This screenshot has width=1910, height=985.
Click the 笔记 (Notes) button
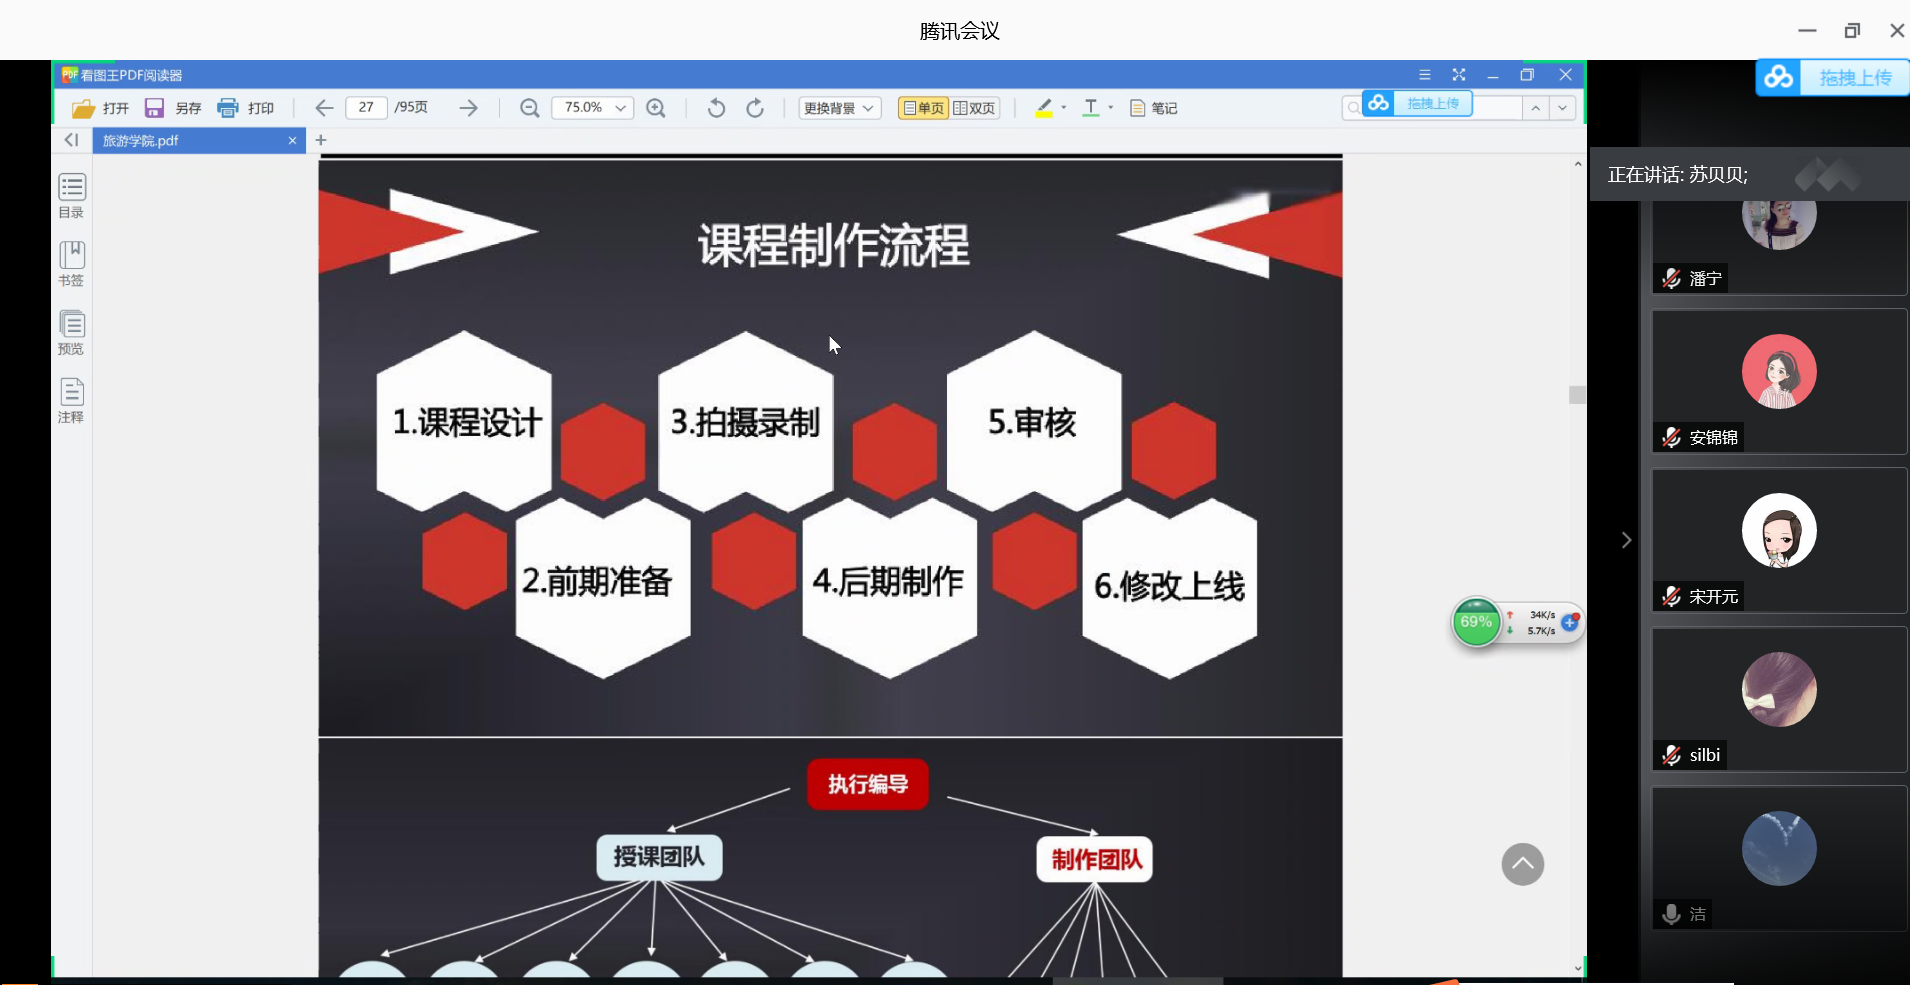click(x=1153, y=108)
